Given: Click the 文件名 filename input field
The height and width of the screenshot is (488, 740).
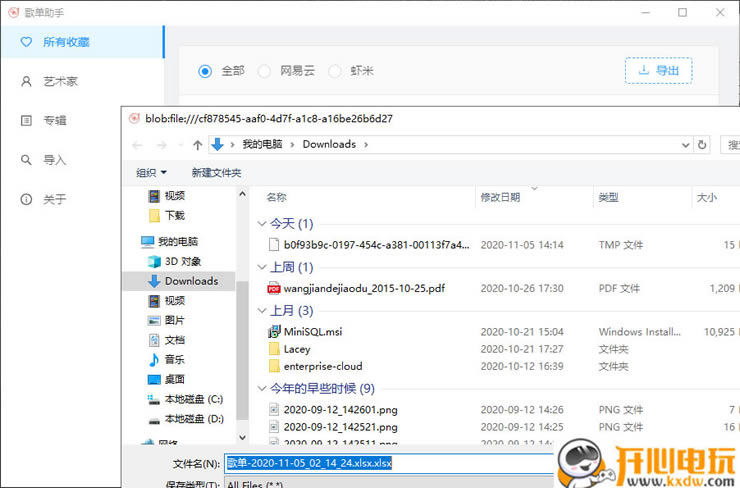Looking at the screenshot, I should pyautogui.click(x=389, y=463).
